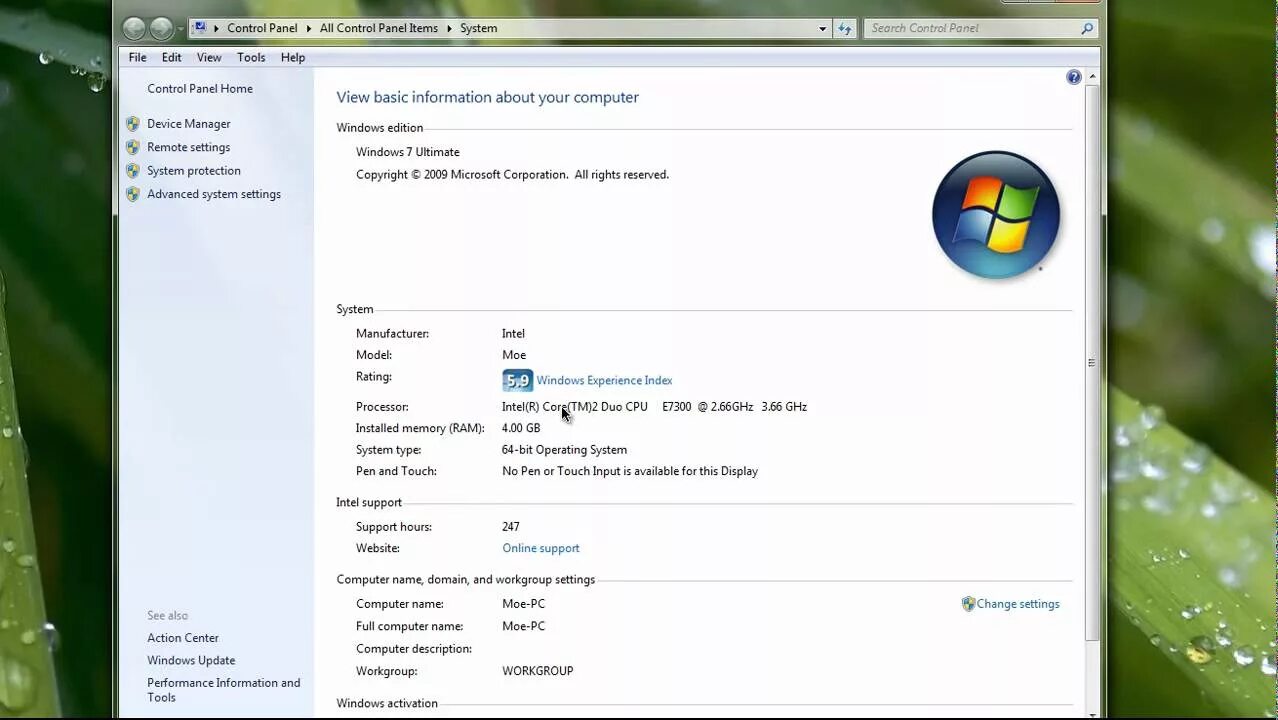Click the Windows logo image

pyautogui.click(x=995, y=214)
